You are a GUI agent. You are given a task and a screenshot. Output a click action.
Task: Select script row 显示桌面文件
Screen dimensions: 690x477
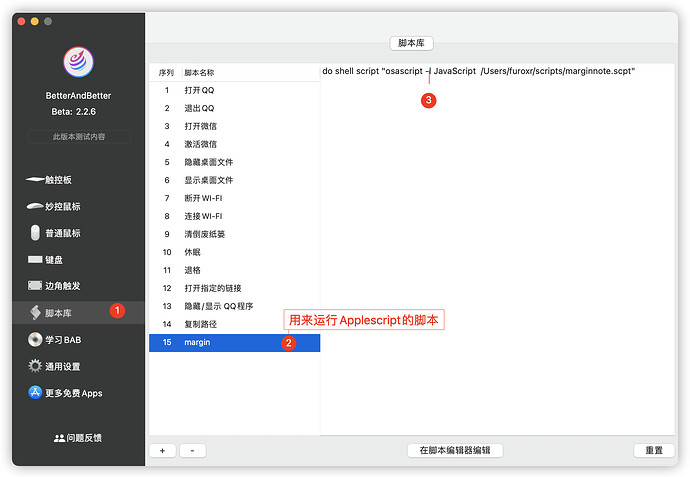click(235, 180)
